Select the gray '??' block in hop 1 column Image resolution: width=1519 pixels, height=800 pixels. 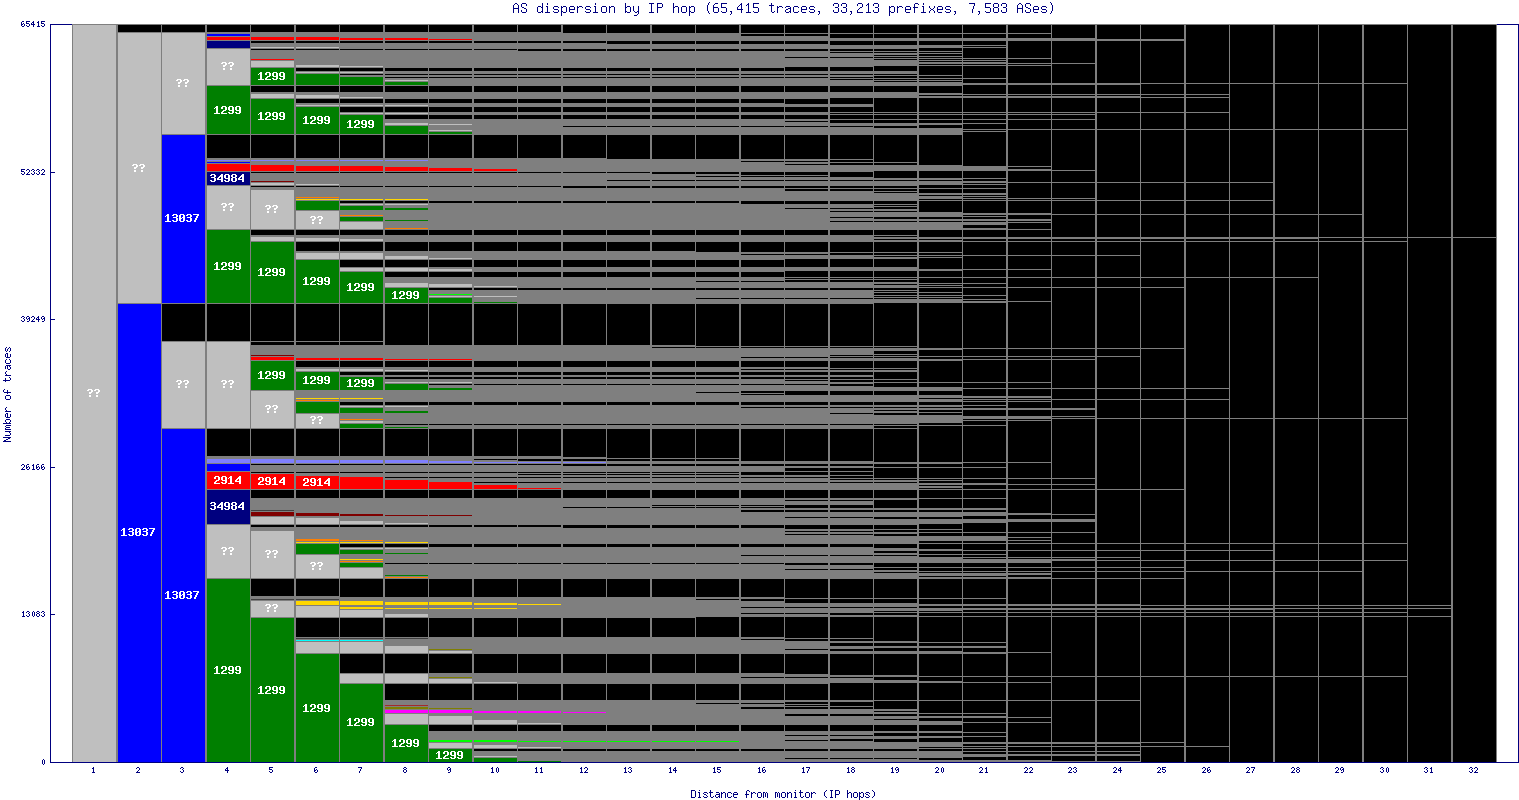point(94,393)
